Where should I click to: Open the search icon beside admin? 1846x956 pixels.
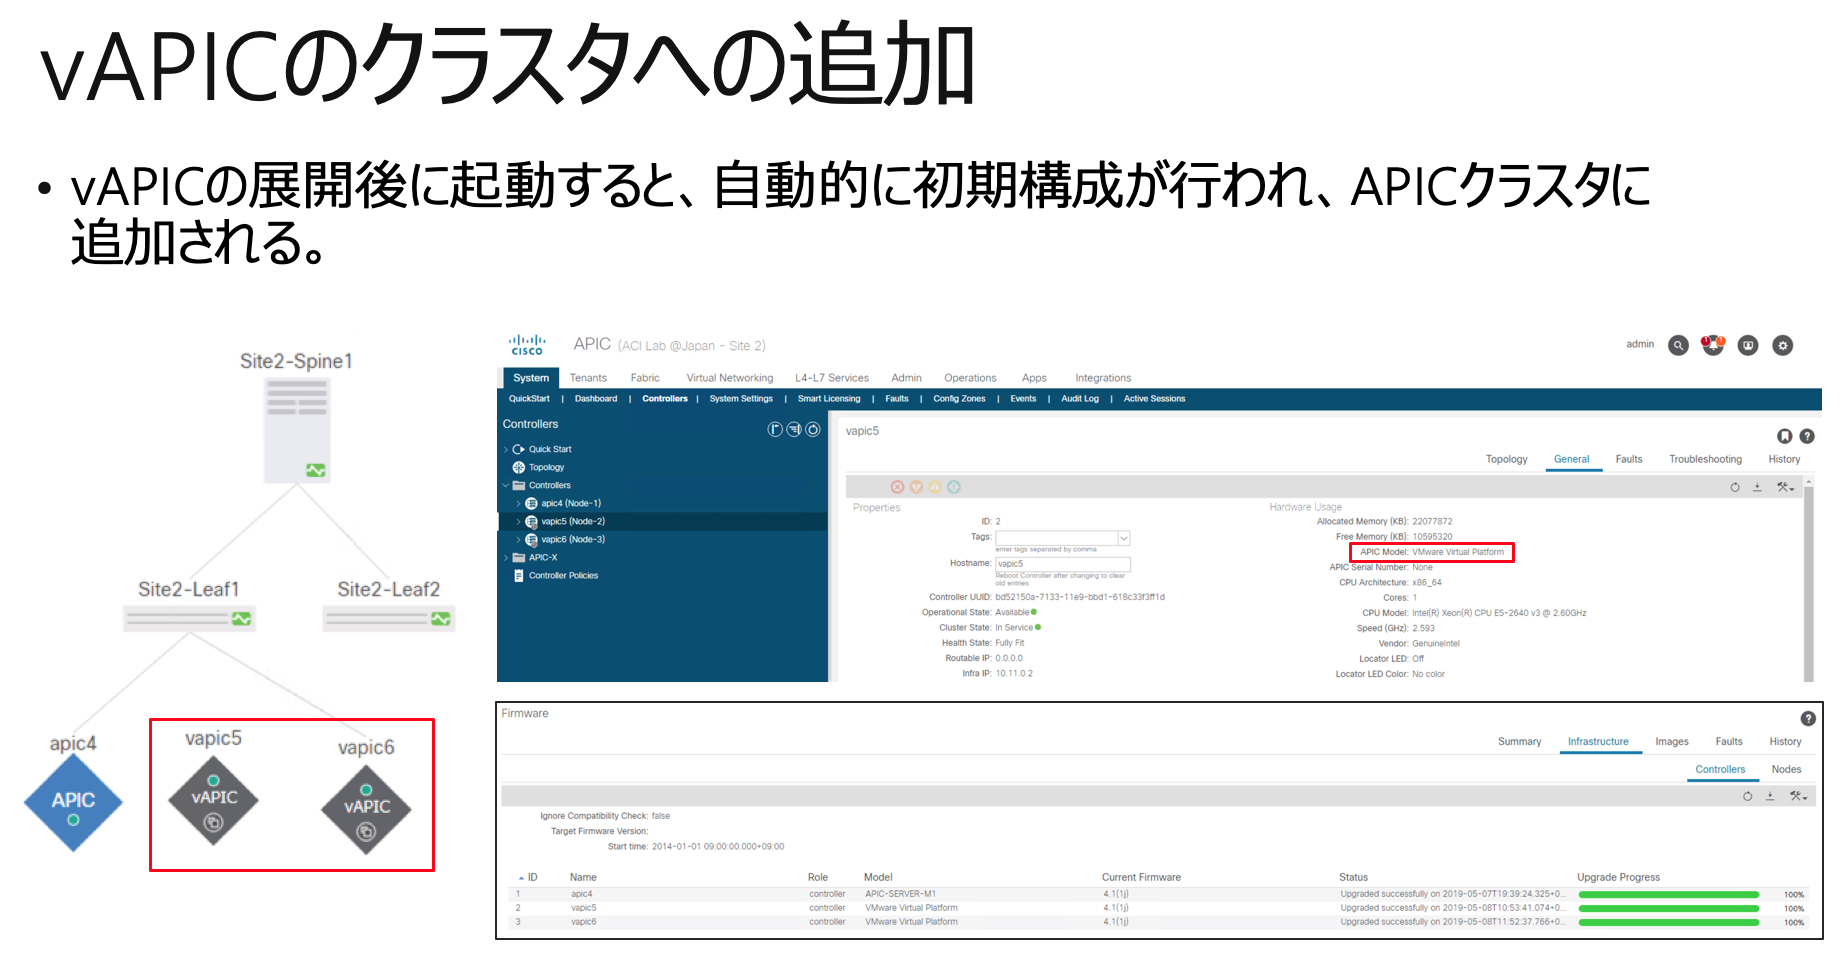pos(1679,345)
